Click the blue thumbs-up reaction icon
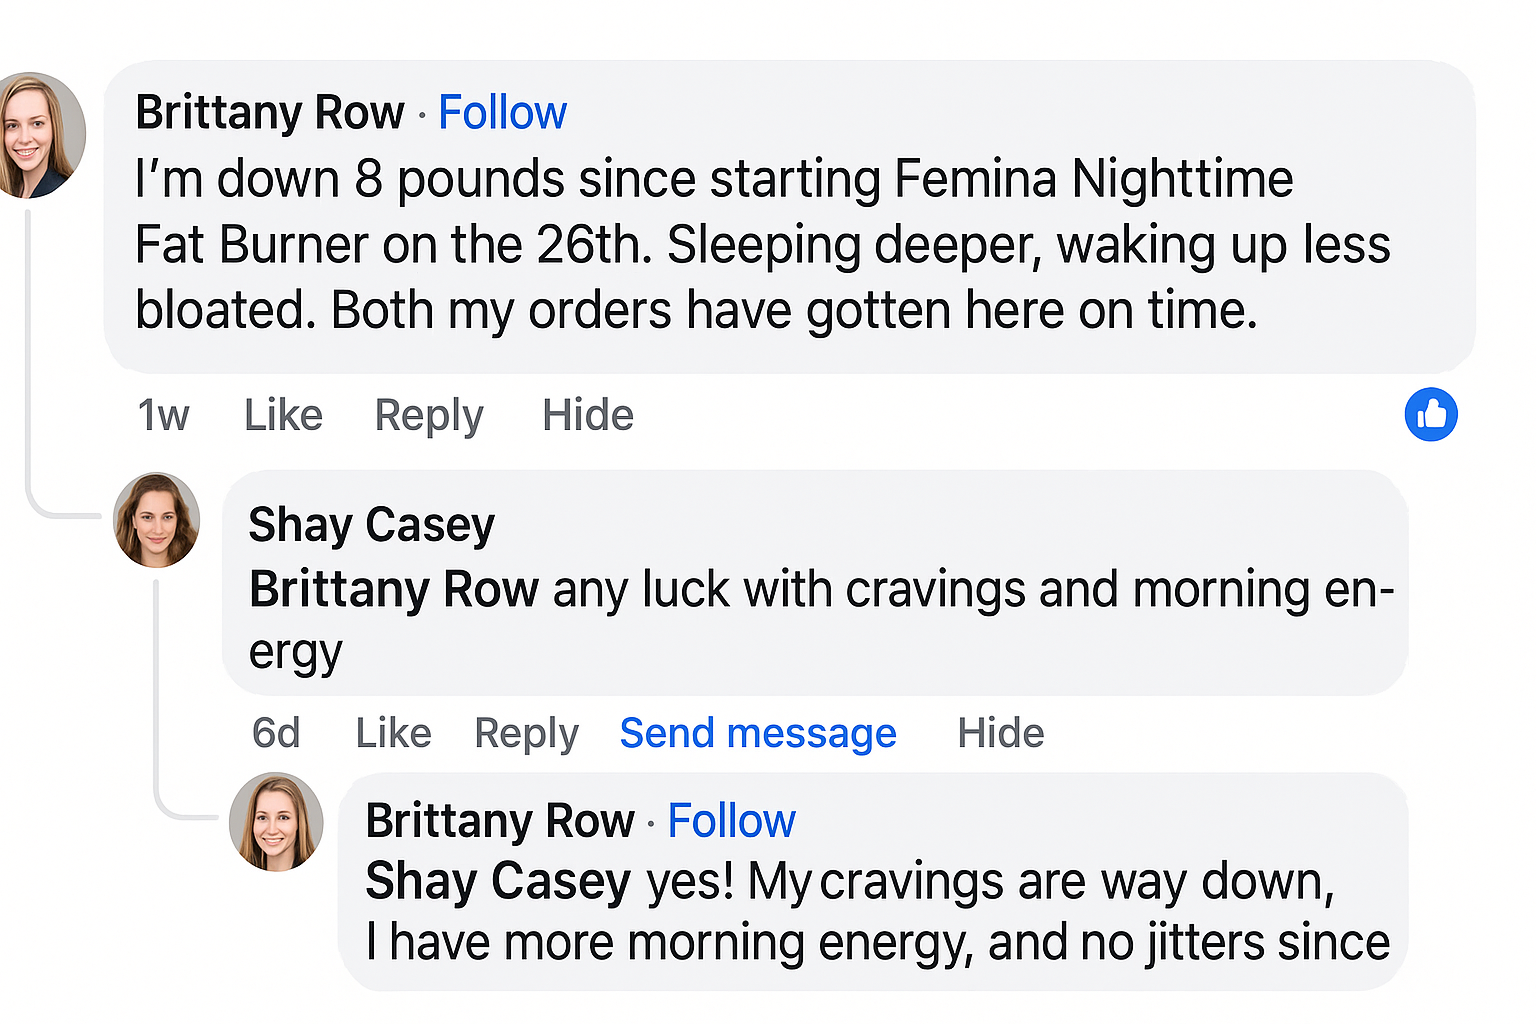Image resolution: width=1536 pixels, height=1024 pixels. pos(1430,414)
